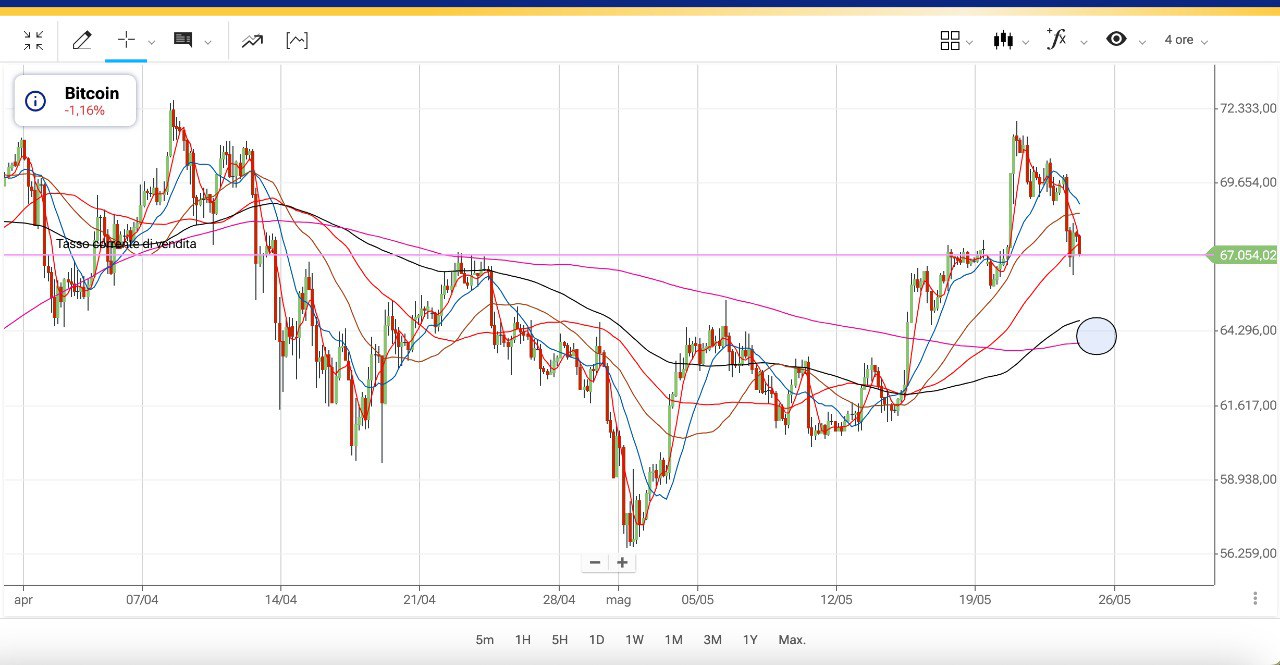This screenshot has width=1280, height=665.
Task: Click the bracketed chart pattern icon
Action: [x=297, y=41]
